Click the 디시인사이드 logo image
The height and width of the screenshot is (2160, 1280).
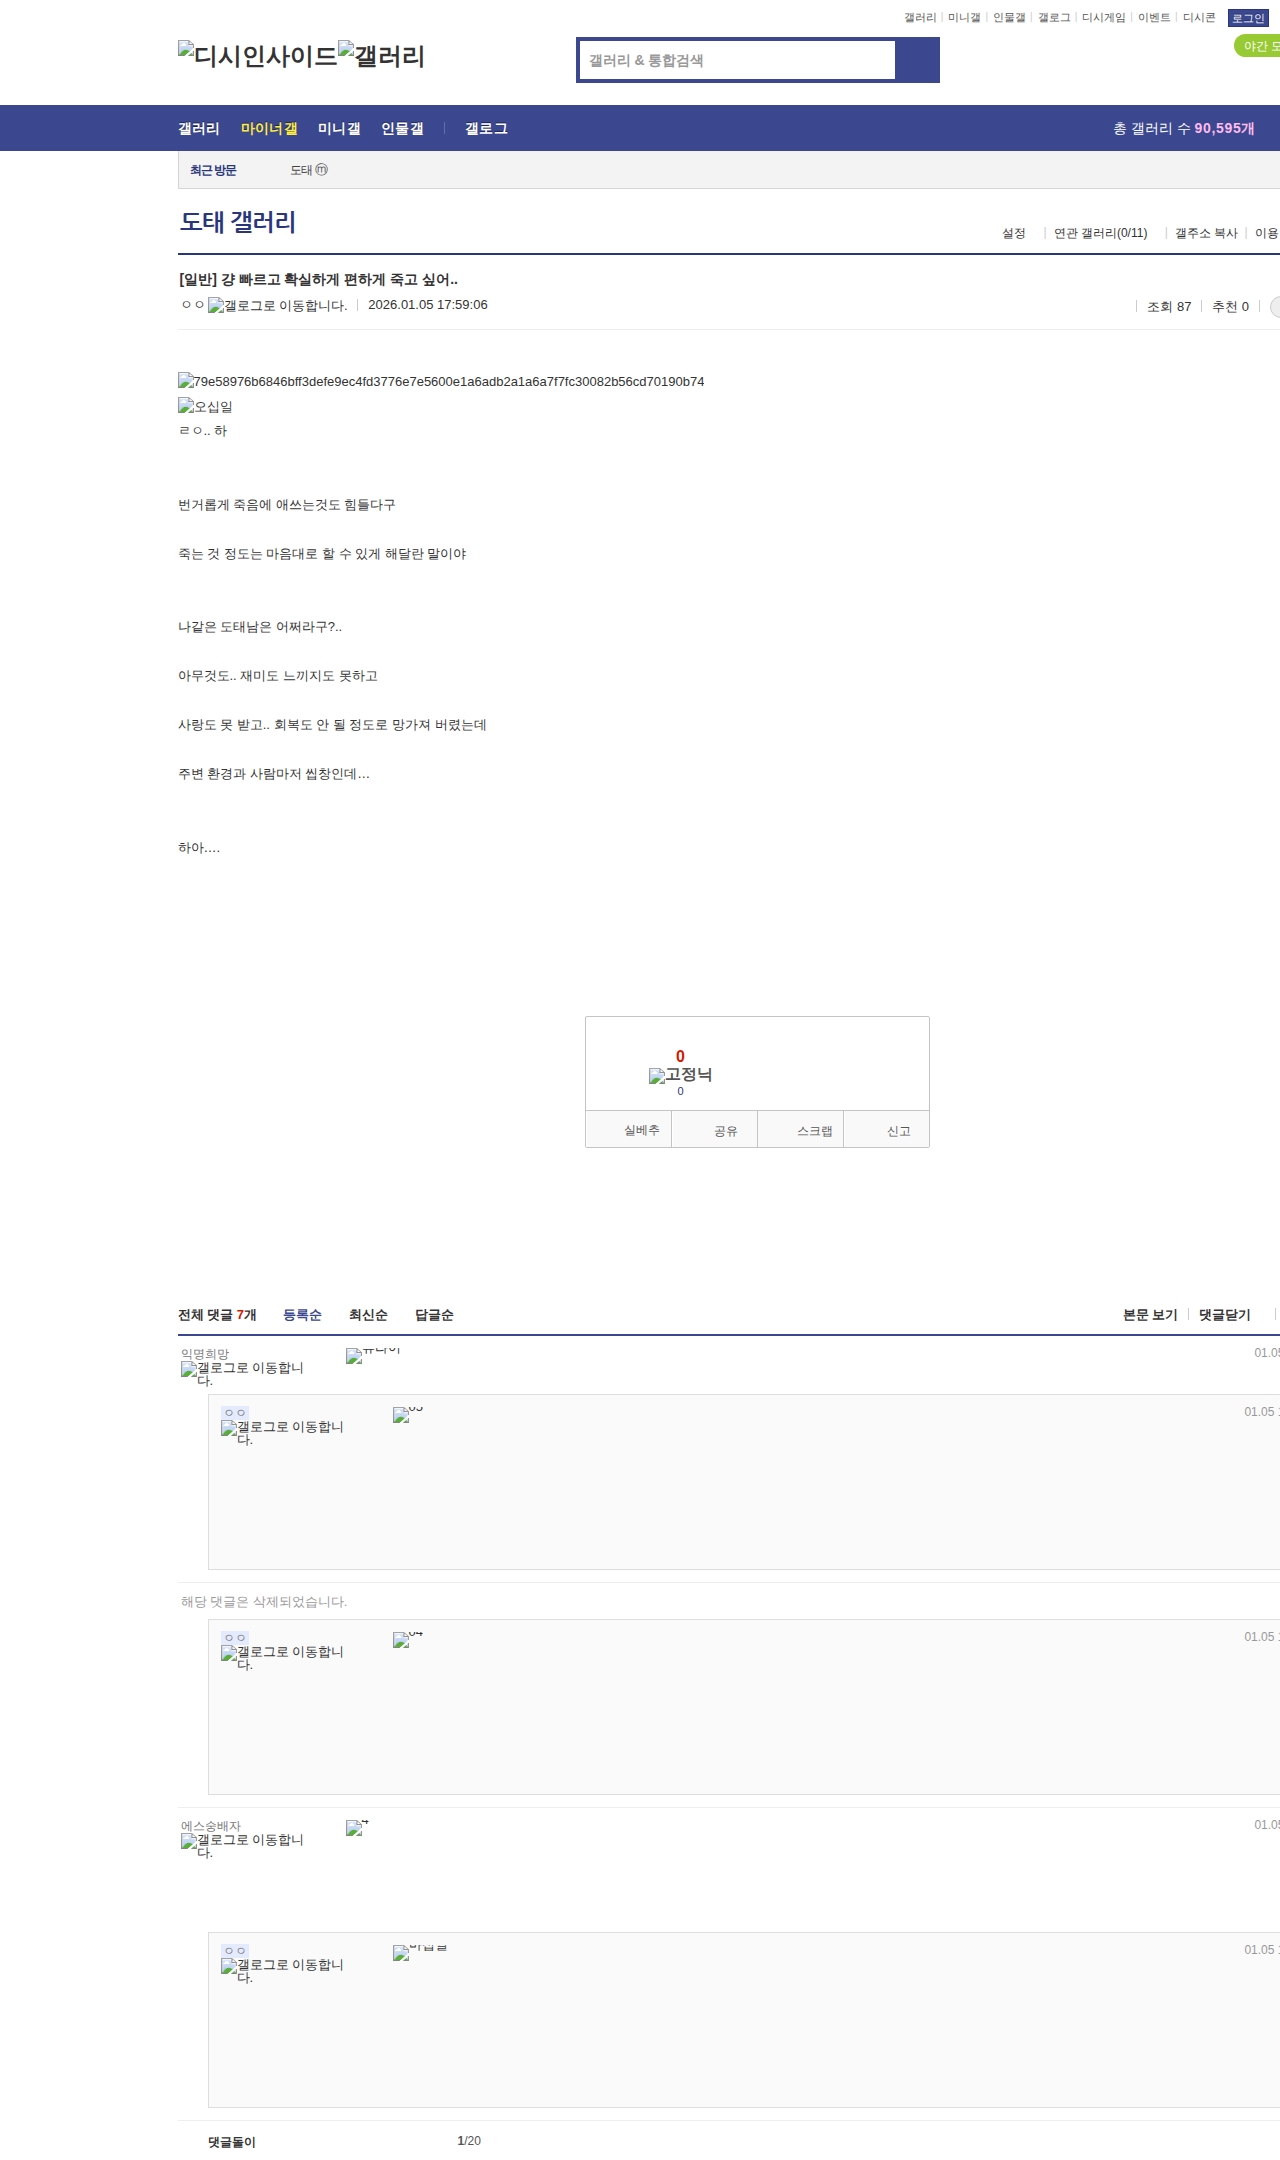[x=258, y=56]
